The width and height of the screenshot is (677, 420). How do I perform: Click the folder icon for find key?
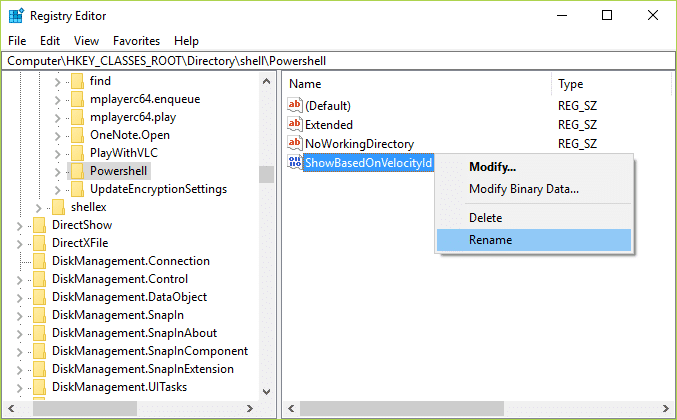pyautogui.click(x=77, y=81)
